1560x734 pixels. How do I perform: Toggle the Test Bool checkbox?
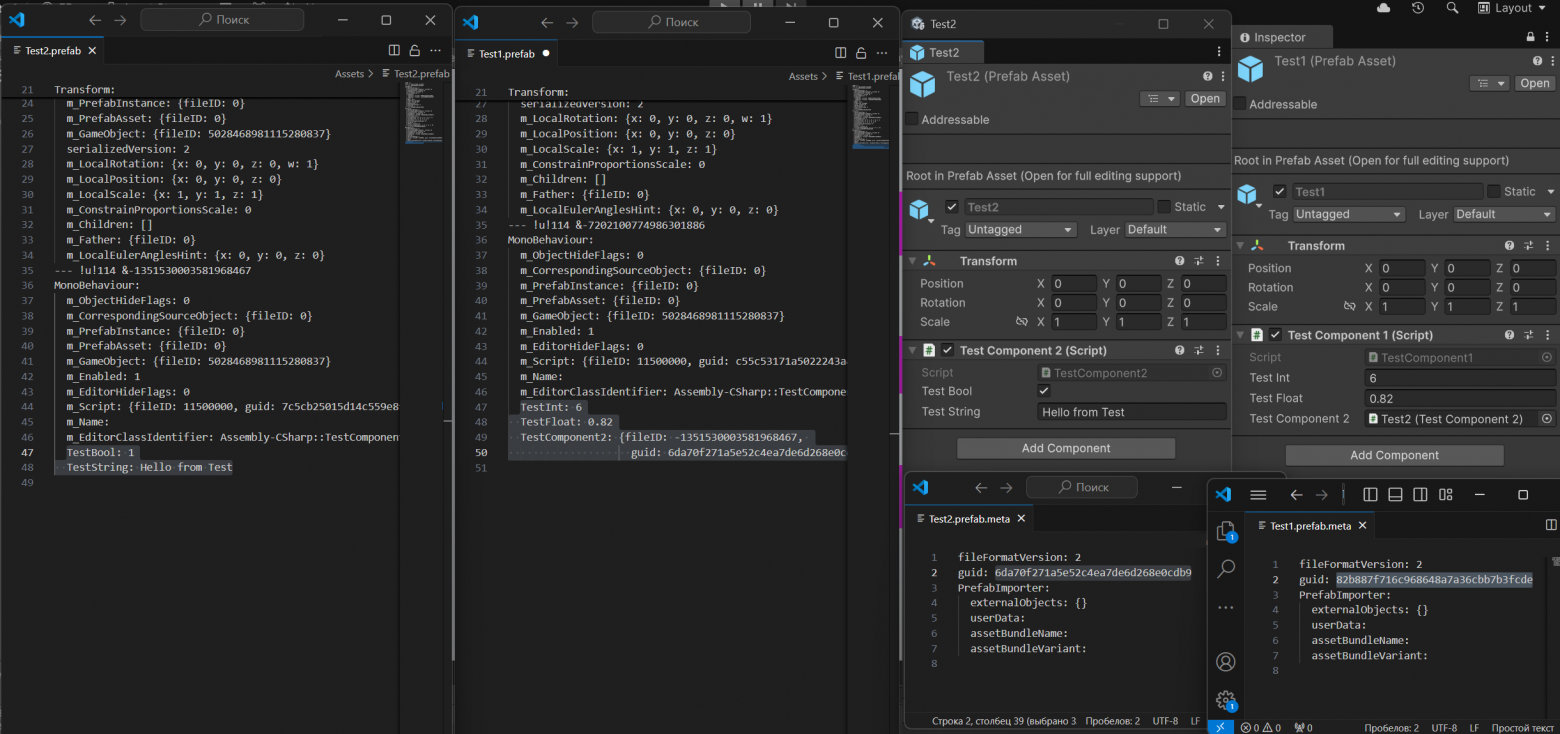(1044, 391)
